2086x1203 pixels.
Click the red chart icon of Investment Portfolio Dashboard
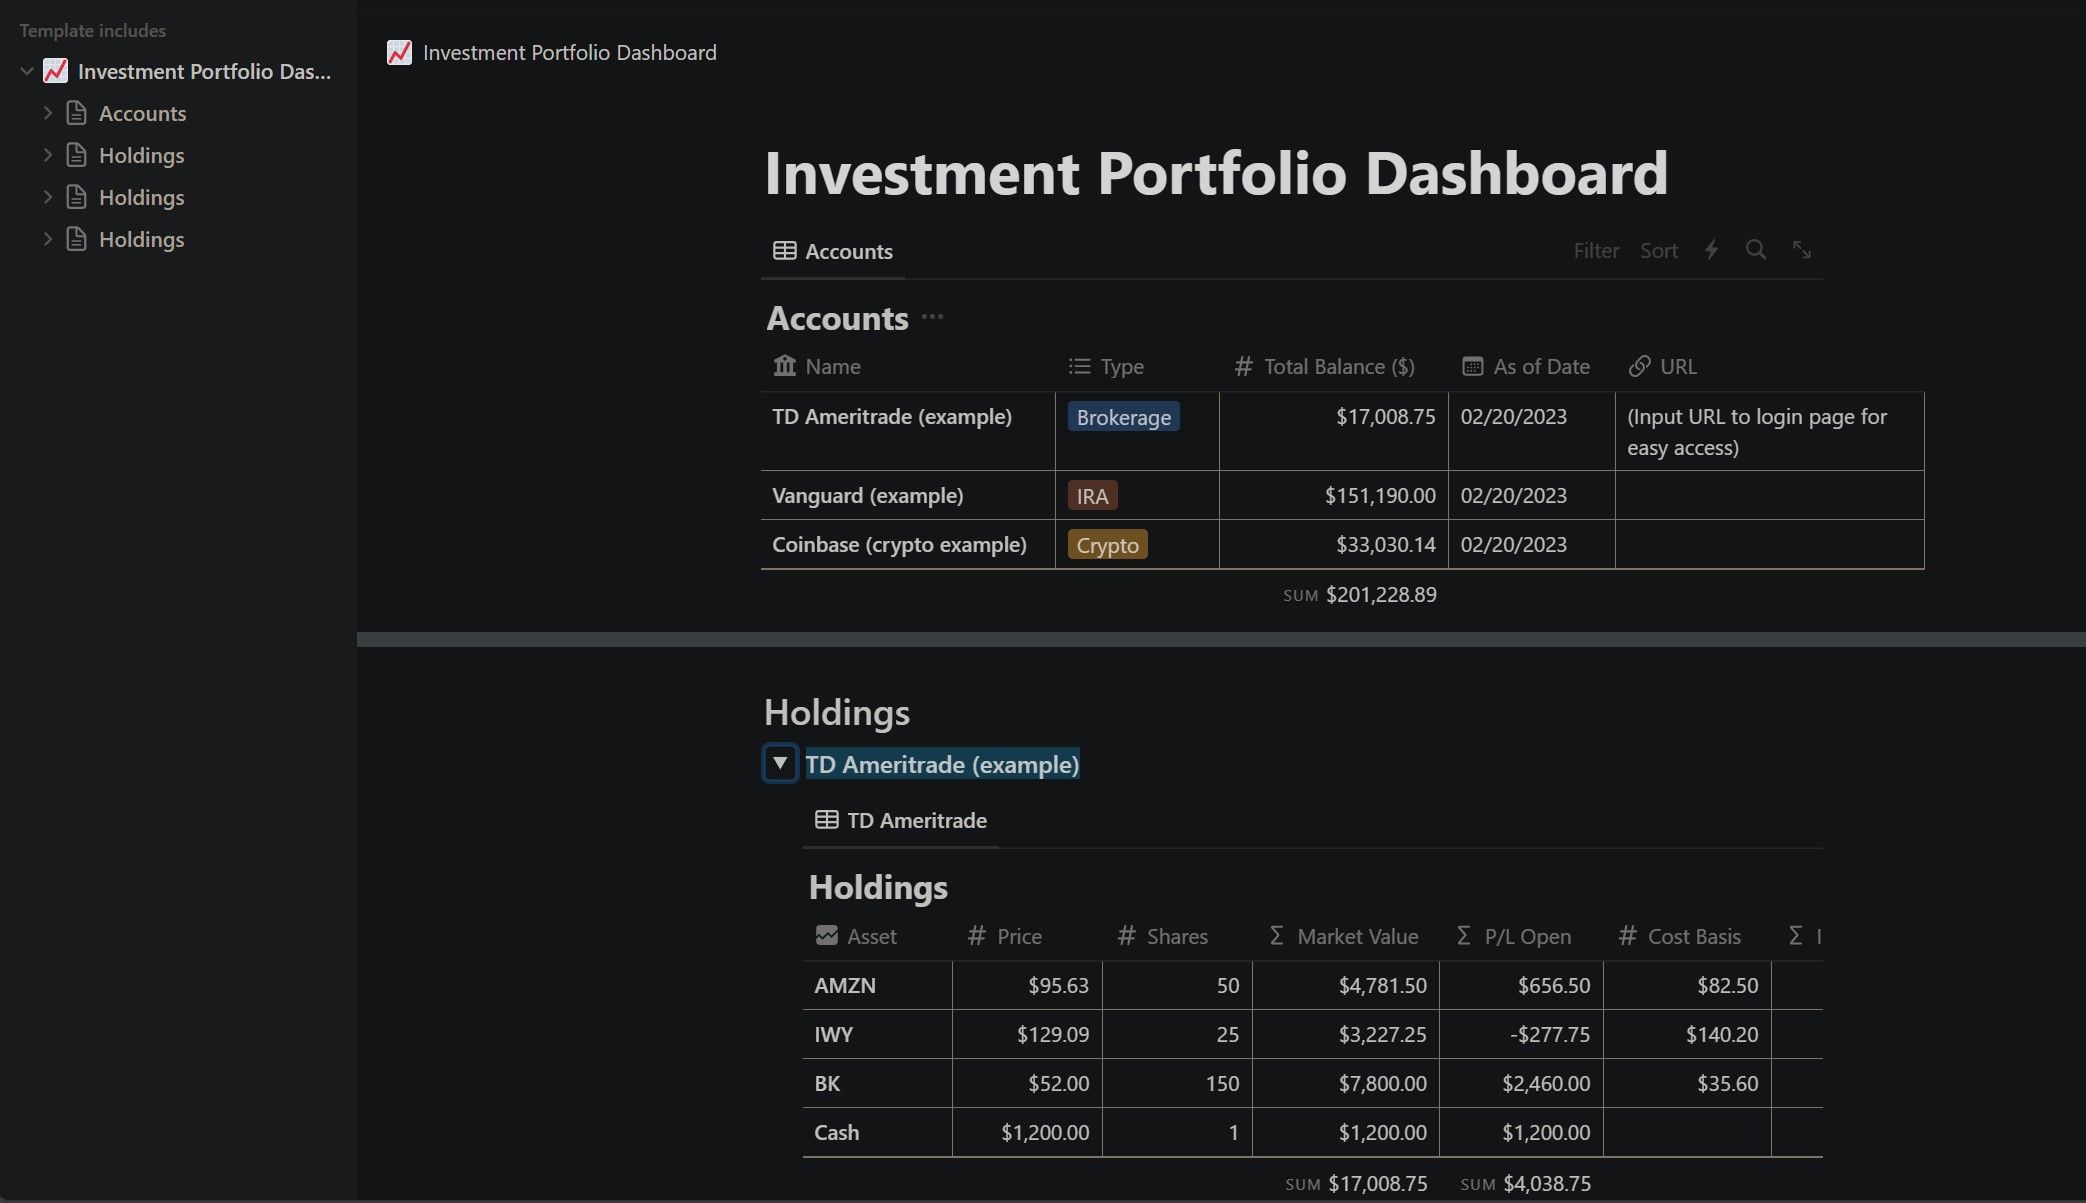(x=56, y=71)
